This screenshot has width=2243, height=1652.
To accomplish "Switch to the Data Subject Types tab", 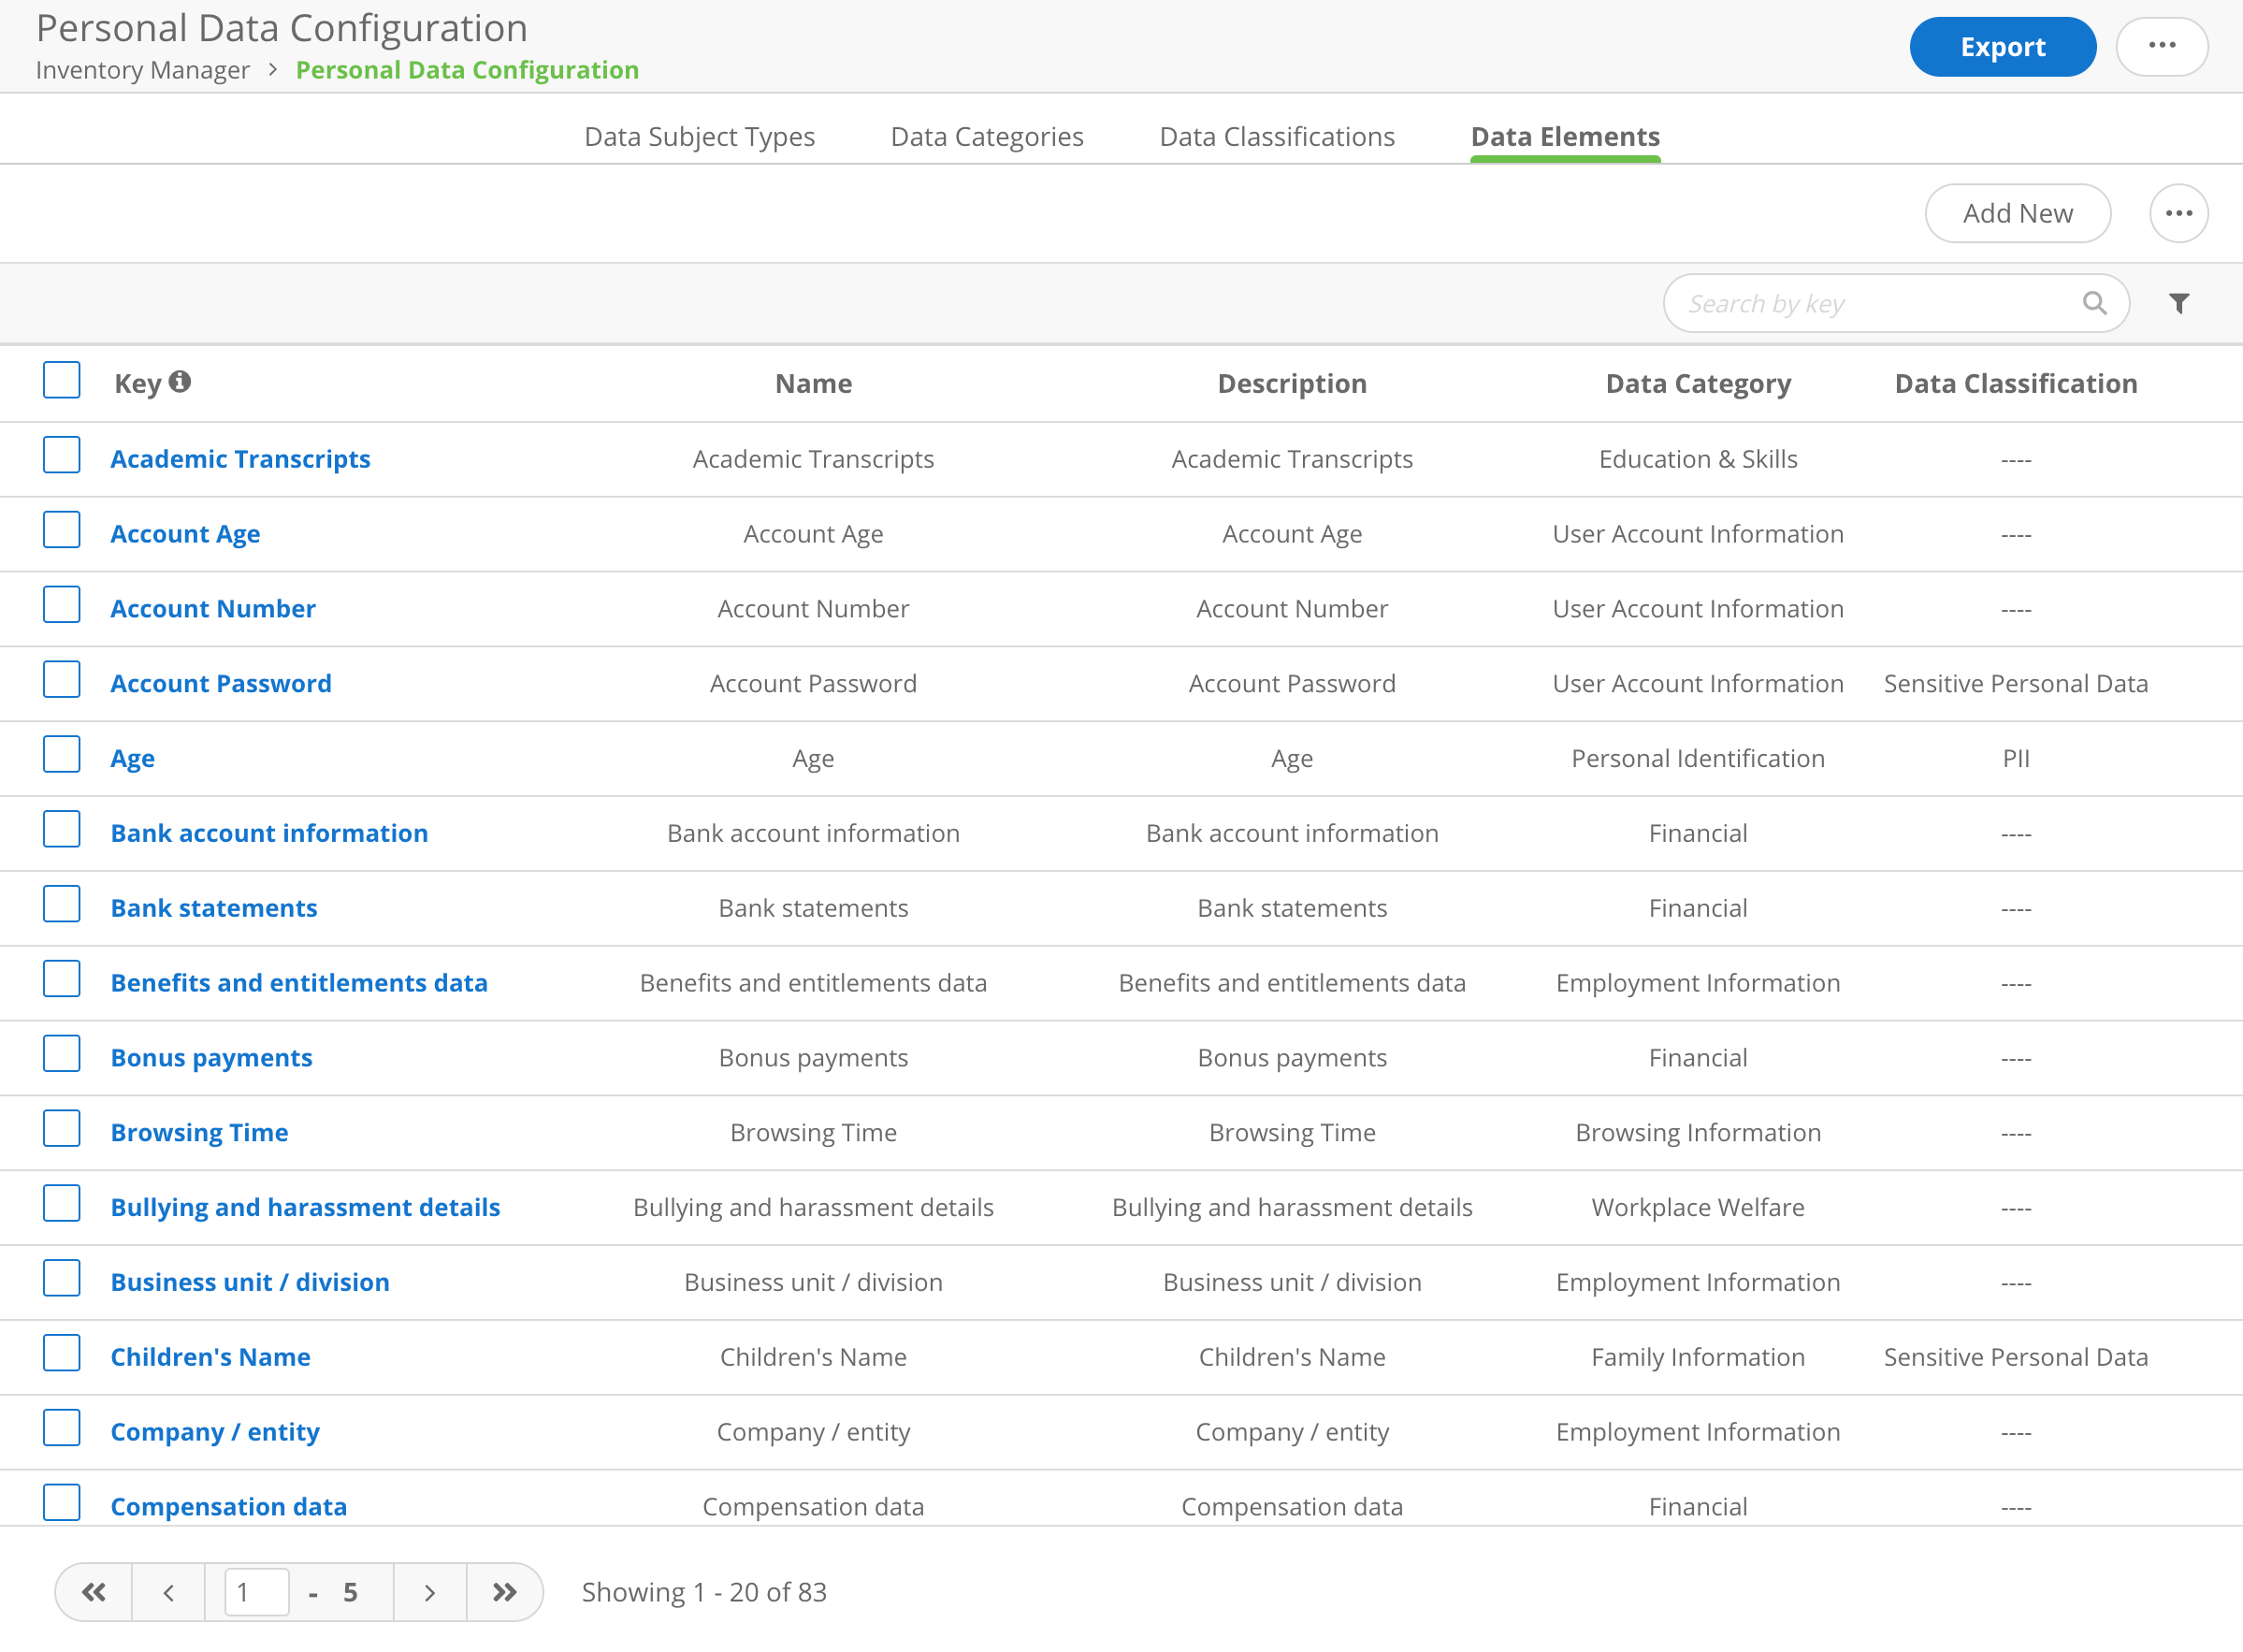I will coord(699,137).
